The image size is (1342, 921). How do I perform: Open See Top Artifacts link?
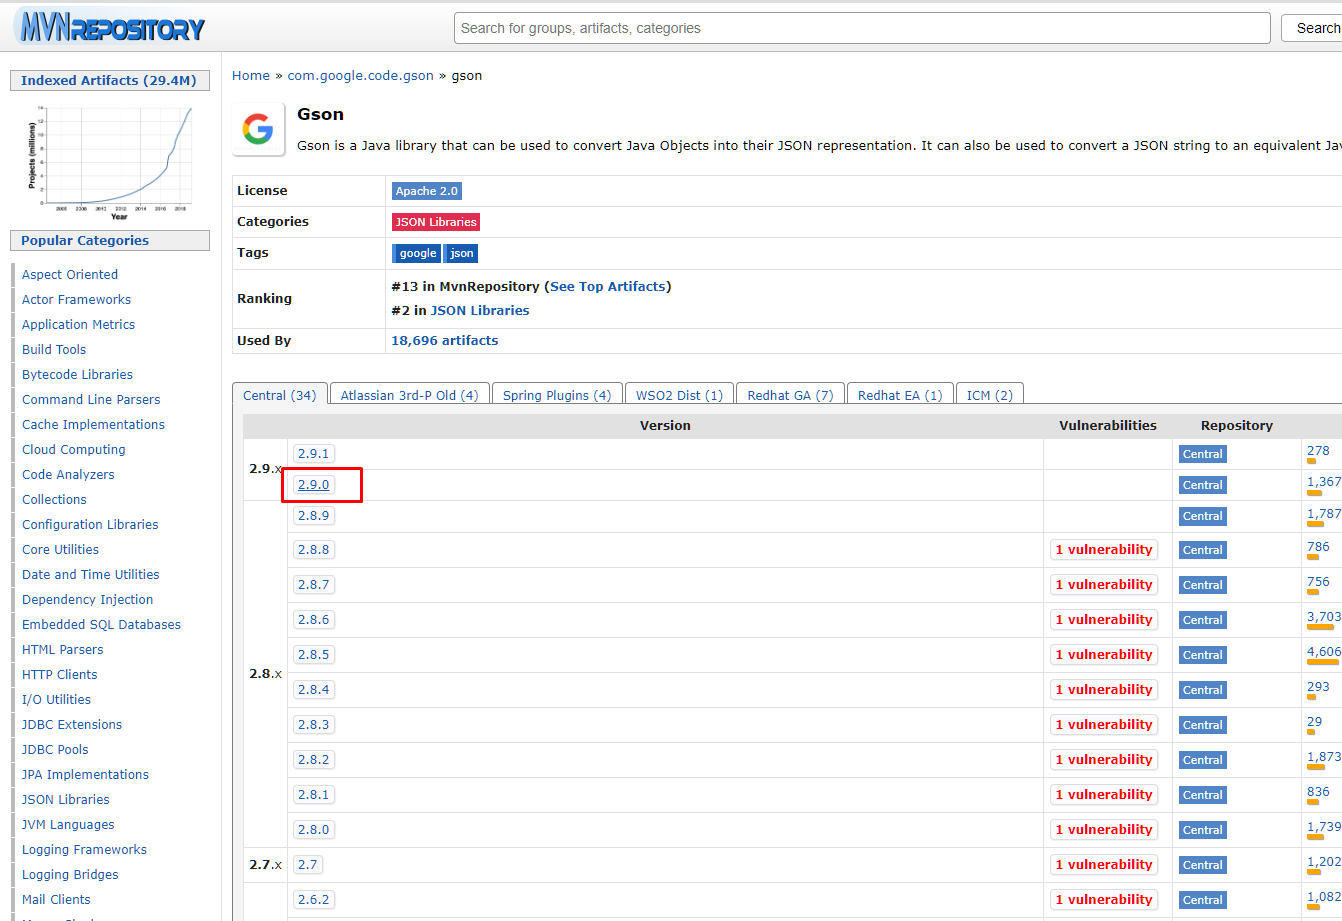(608, 286)
